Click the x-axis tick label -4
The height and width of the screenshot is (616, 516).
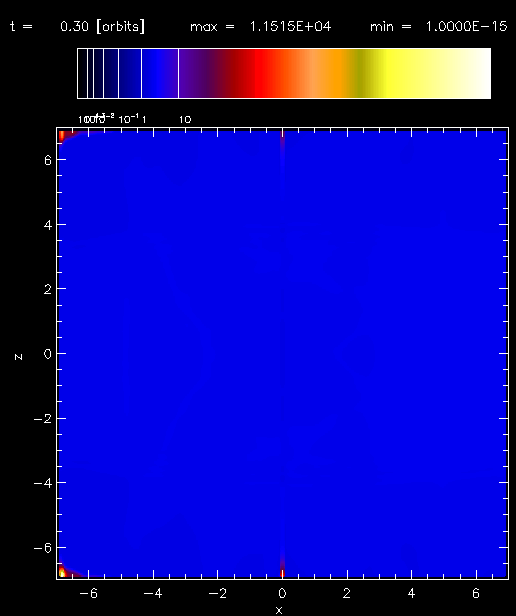153,593
